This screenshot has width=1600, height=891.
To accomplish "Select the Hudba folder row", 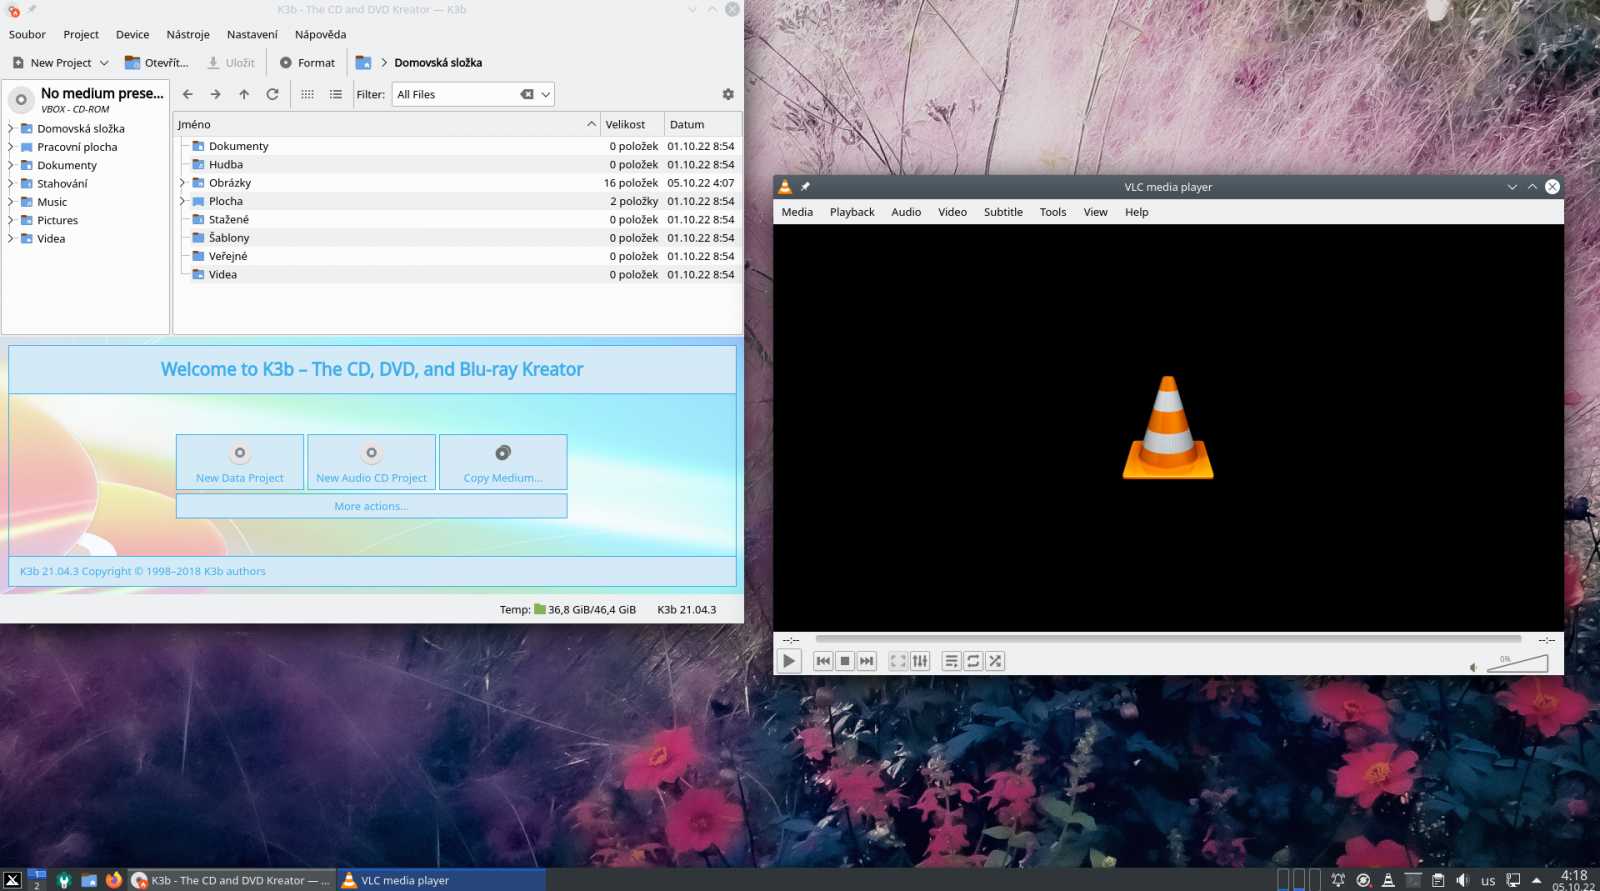I will [x=458, y=164].
